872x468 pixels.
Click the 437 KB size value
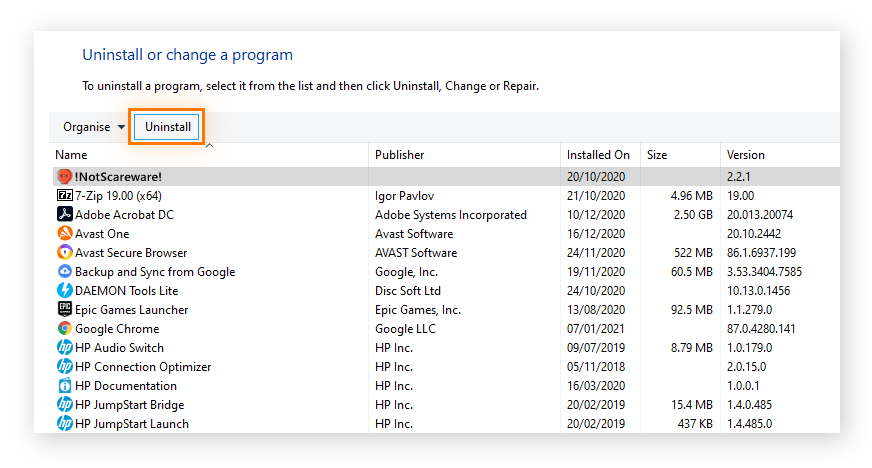pos(695,424)
